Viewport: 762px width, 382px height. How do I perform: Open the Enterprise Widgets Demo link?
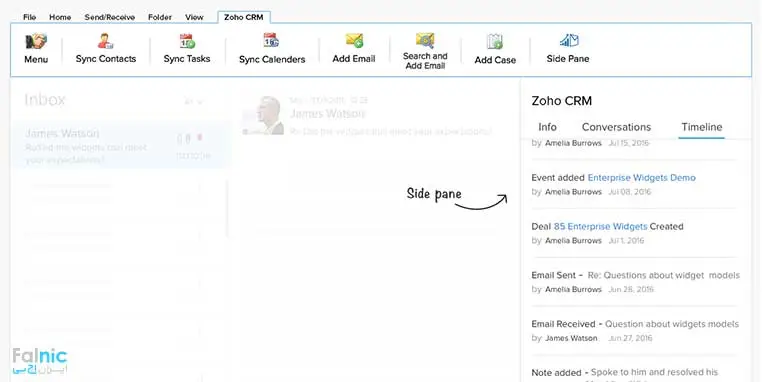(x=641, y=178)
